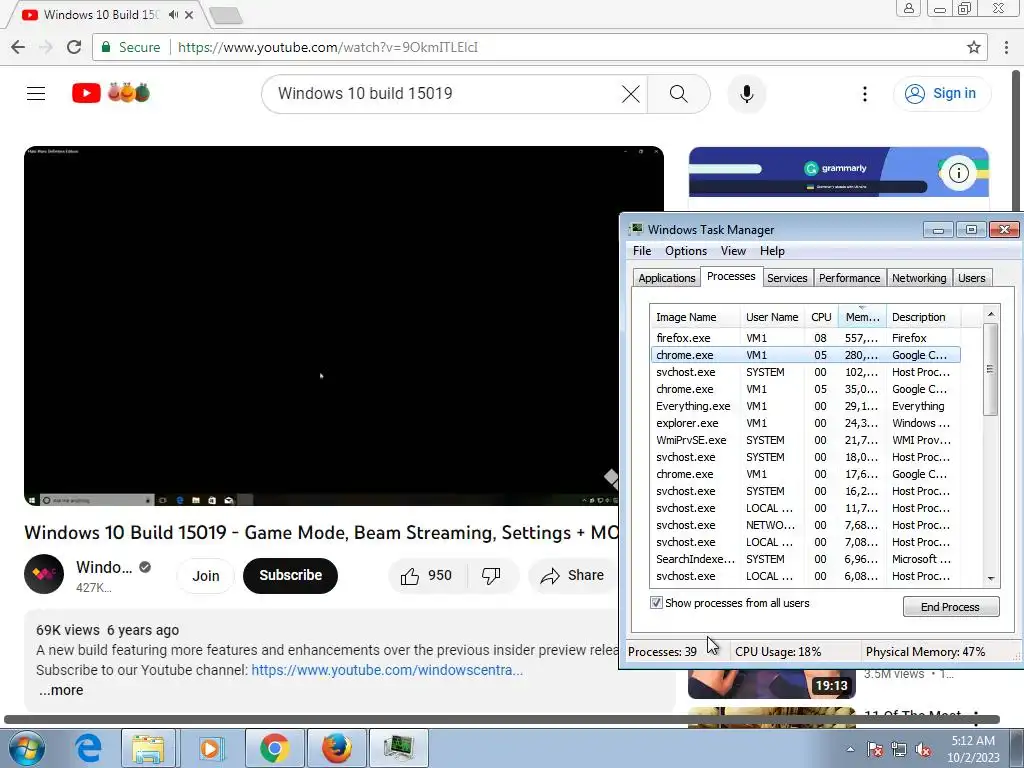
Task: Sort by User Name column
Action: (x=772, y=317)
